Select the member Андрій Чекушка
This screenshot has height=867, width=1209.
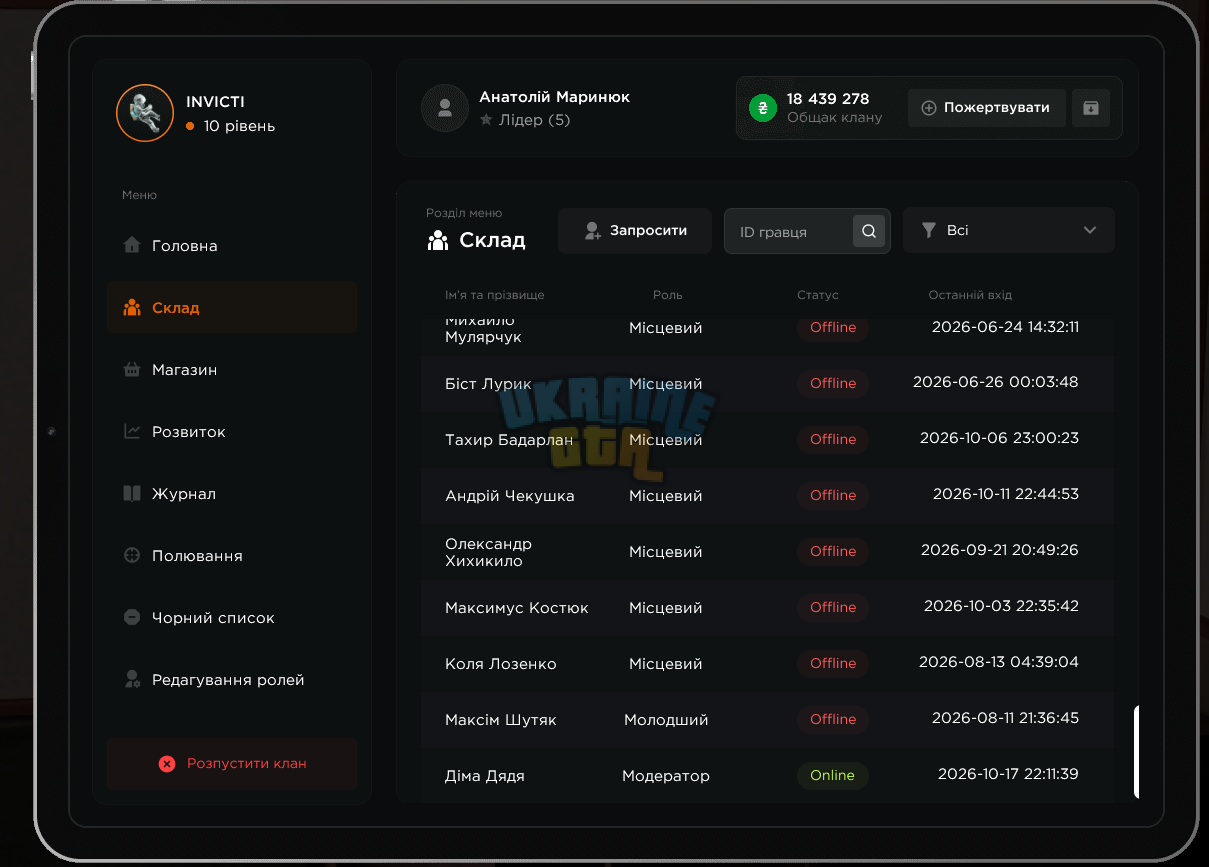(510, 496)
